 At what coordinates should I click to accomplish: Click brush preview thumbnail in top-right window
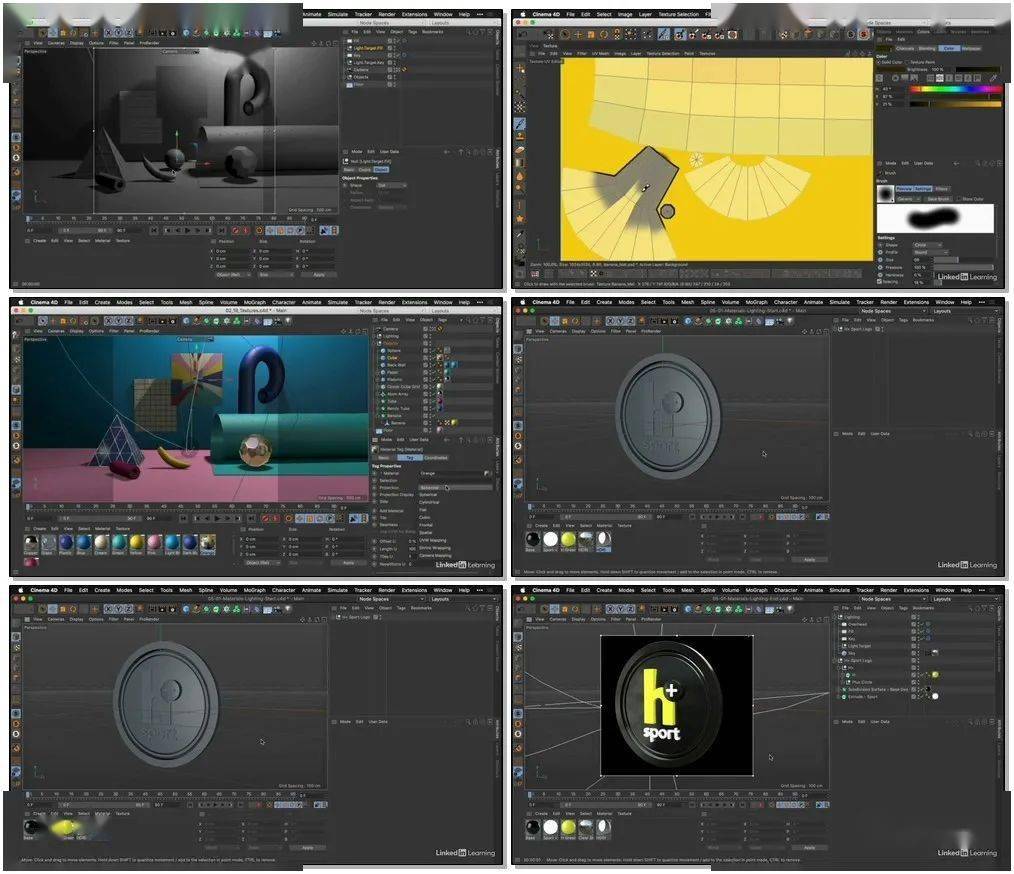[886, 194]
